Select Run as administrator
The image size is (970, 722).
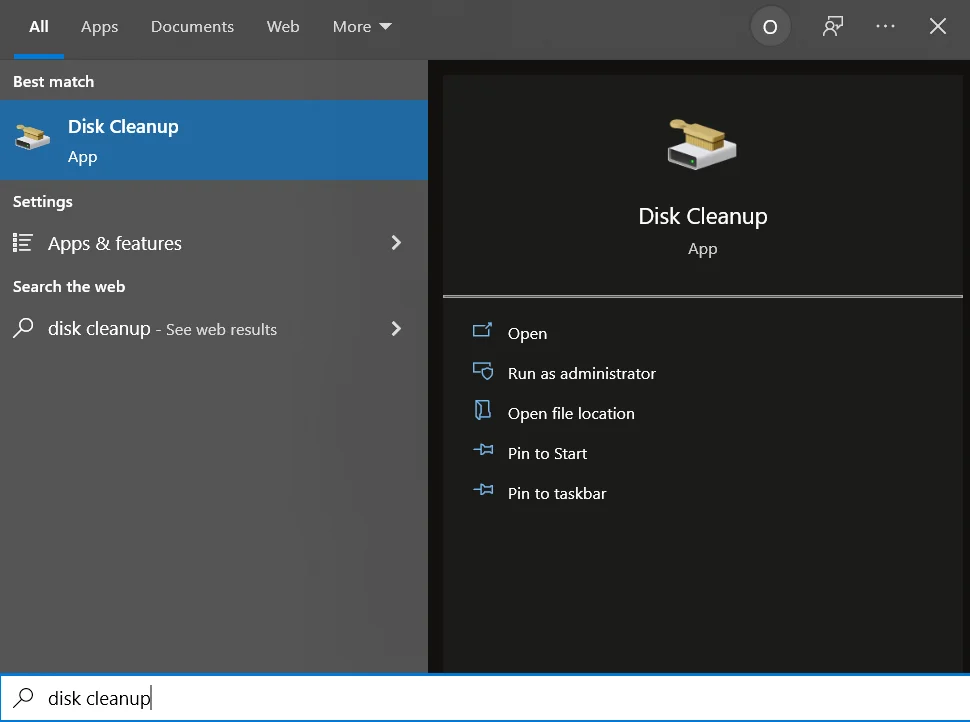point(582,374)
